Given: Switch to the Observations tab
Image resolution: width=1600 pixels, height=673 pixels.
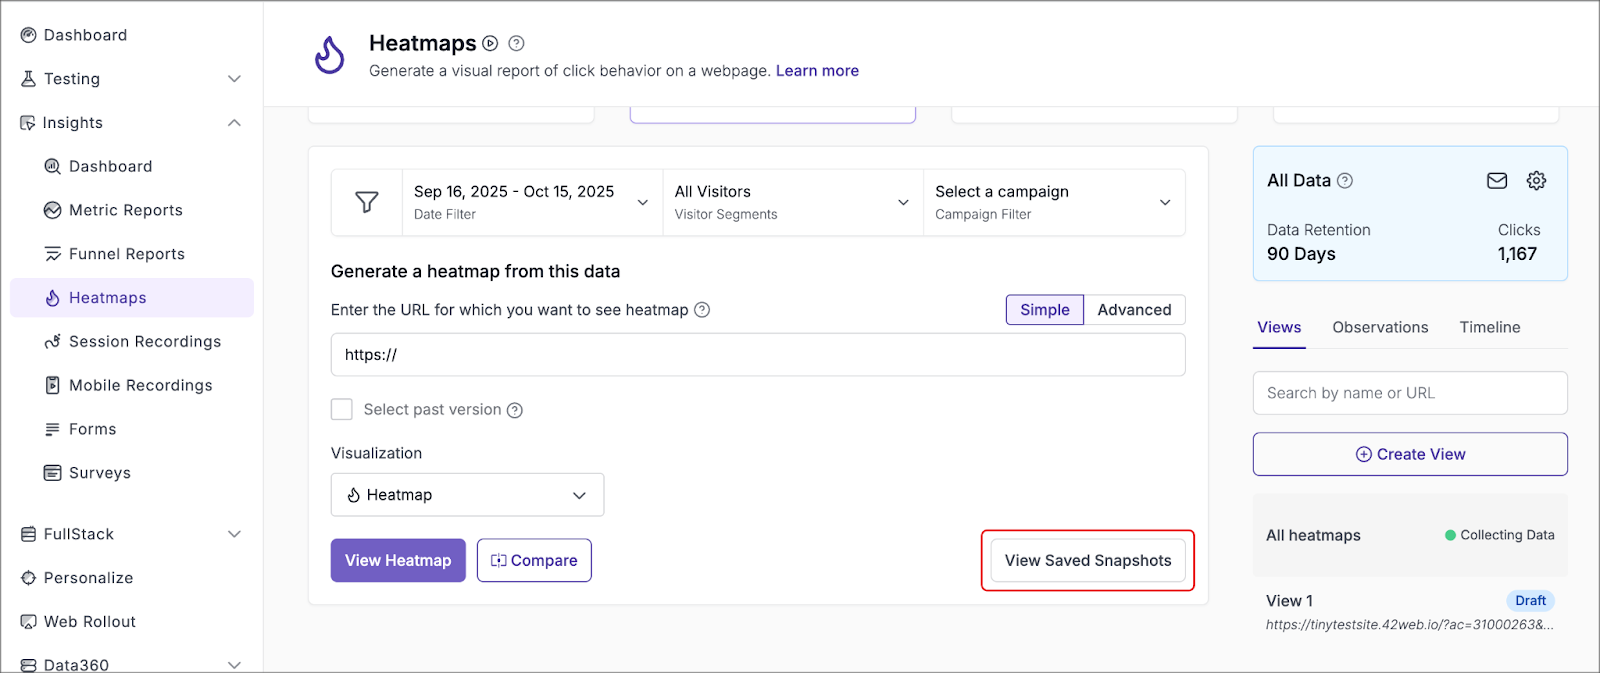Looking at the screenshot, I should coord(1380,327).
